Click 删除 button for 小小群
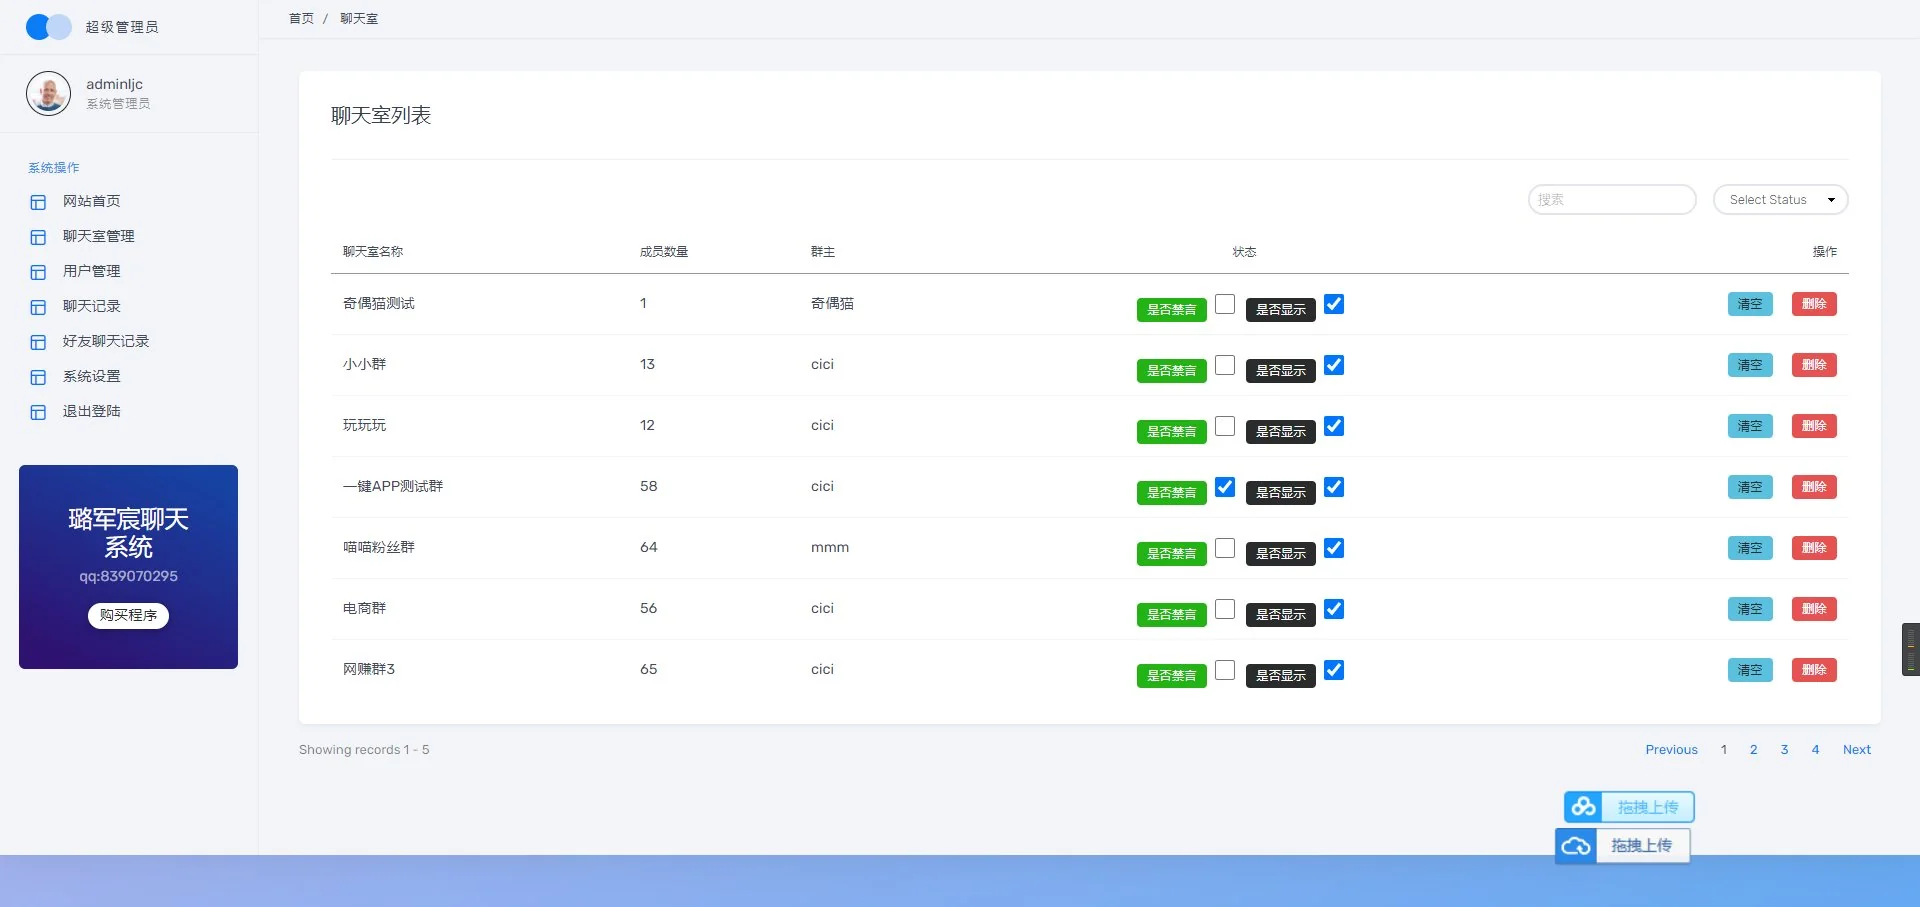The height and width of the screenshot is (907, 1920). click(1813, 365)
